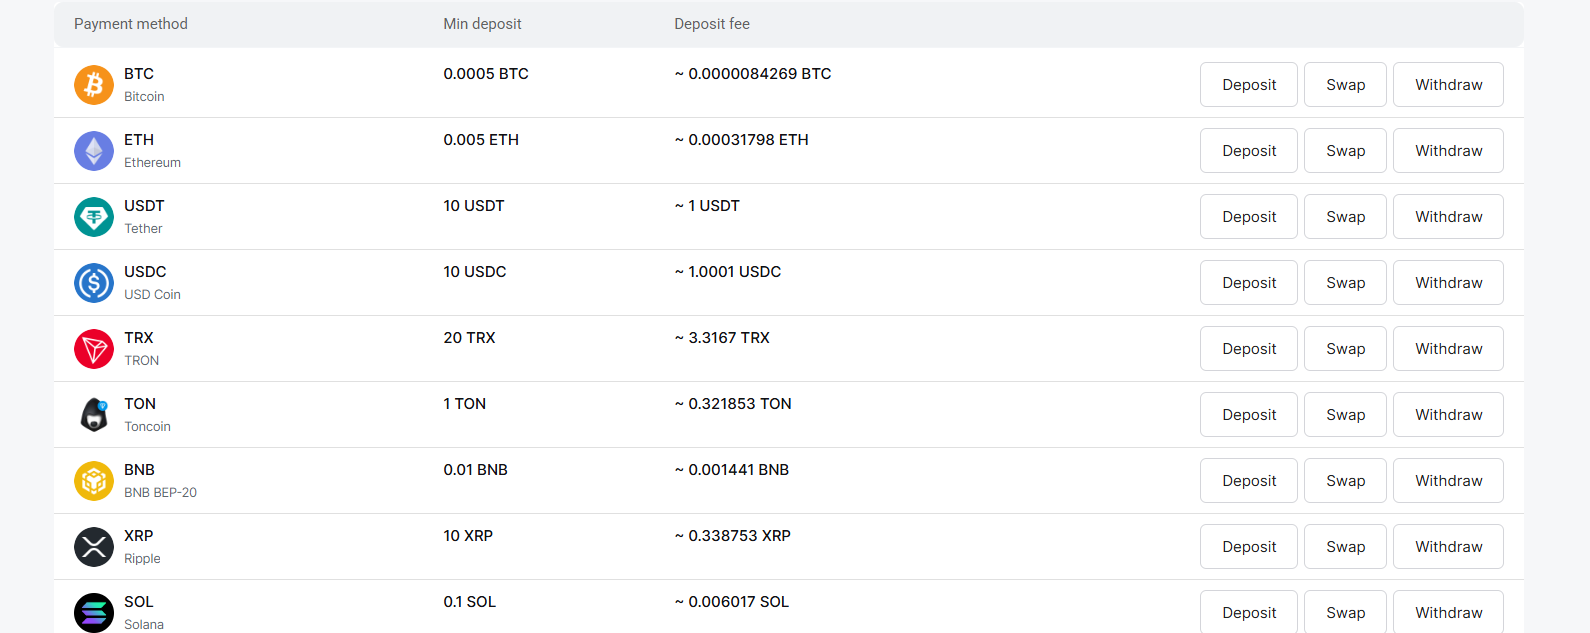The width and height of the screenshot is (1590, 633).
Task: Deposit Bitcoin using the BTC Deposit button
Action: click(1249, 85)
